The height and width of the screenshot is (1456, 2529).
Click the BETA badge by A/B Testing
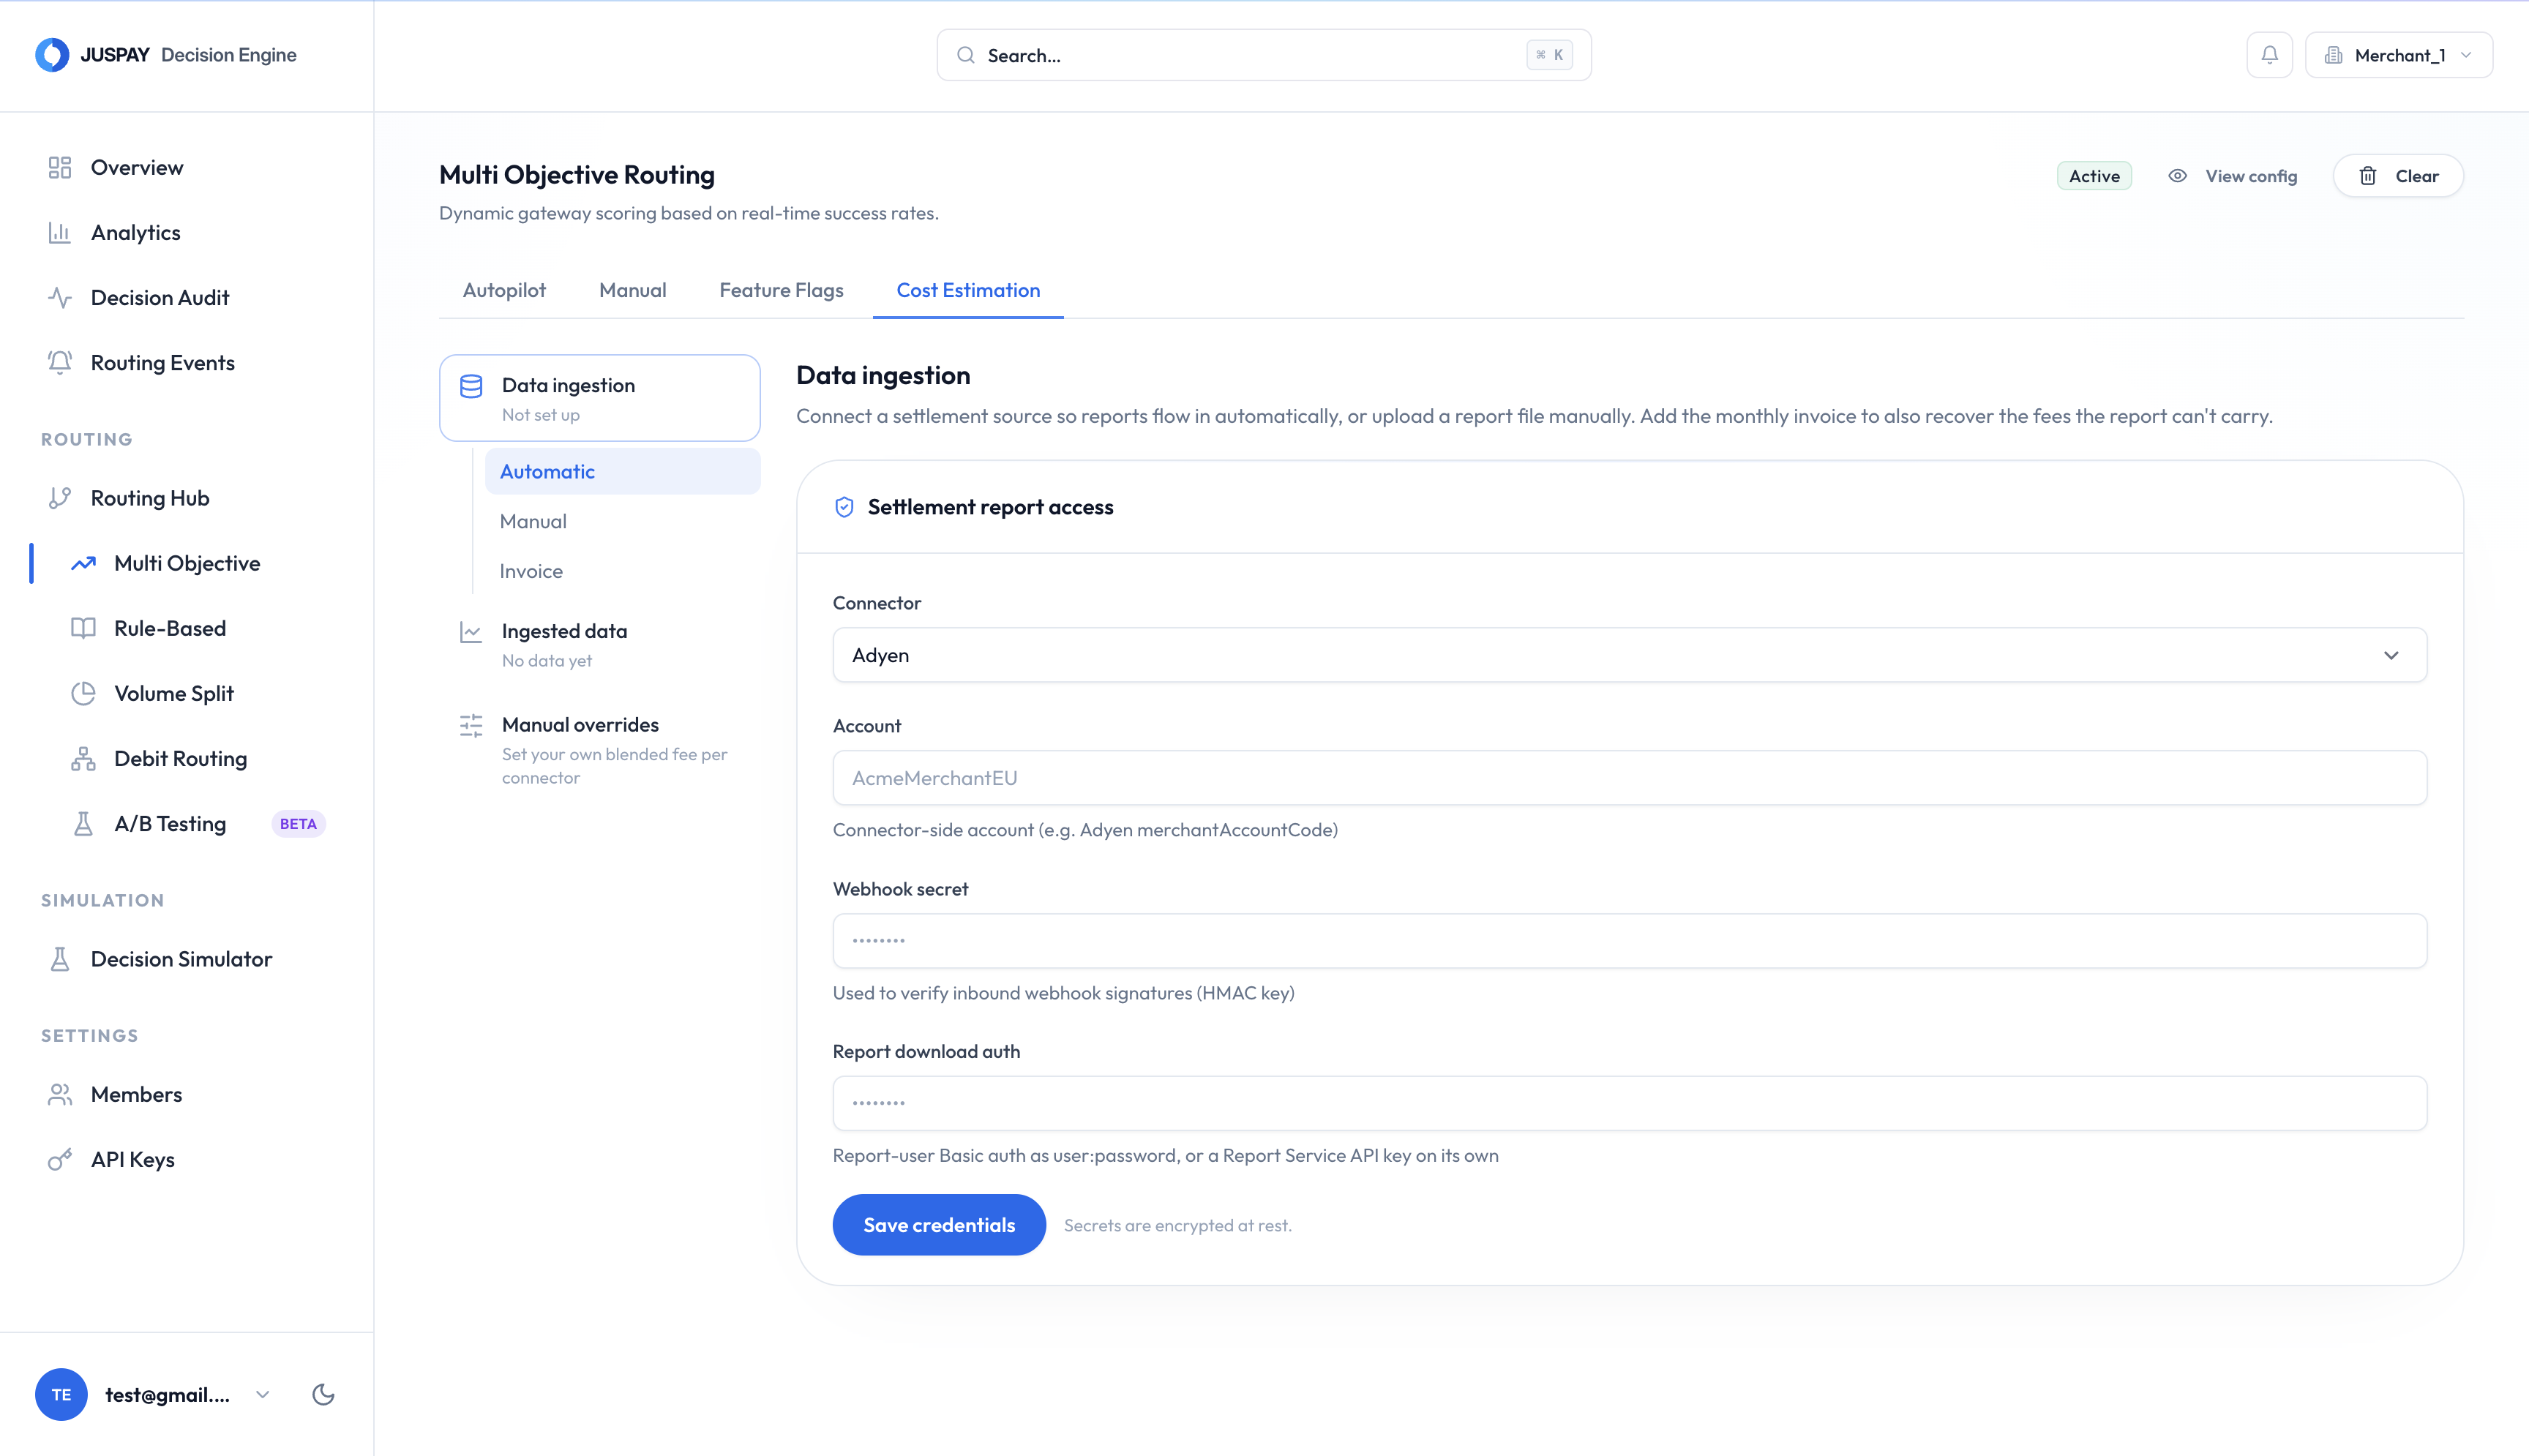pos(298,824)
